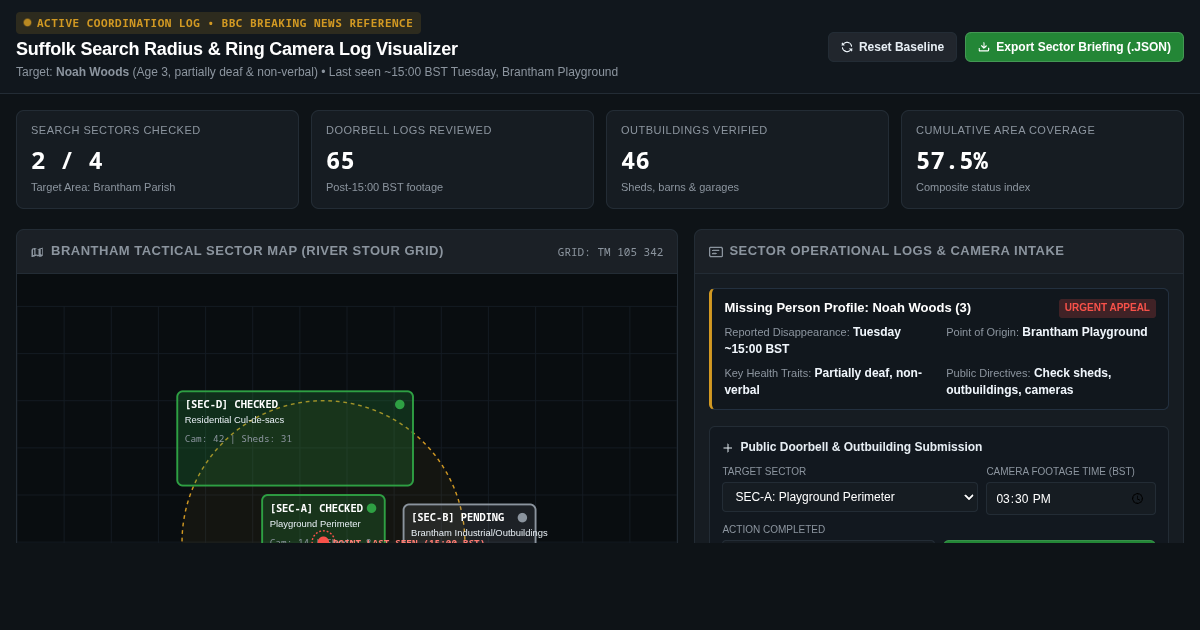Viewport: 1200px width, 630px height.
Task: Click the plus icon beside Public Doorbell Submission
Action: click(x=728, y=448)
